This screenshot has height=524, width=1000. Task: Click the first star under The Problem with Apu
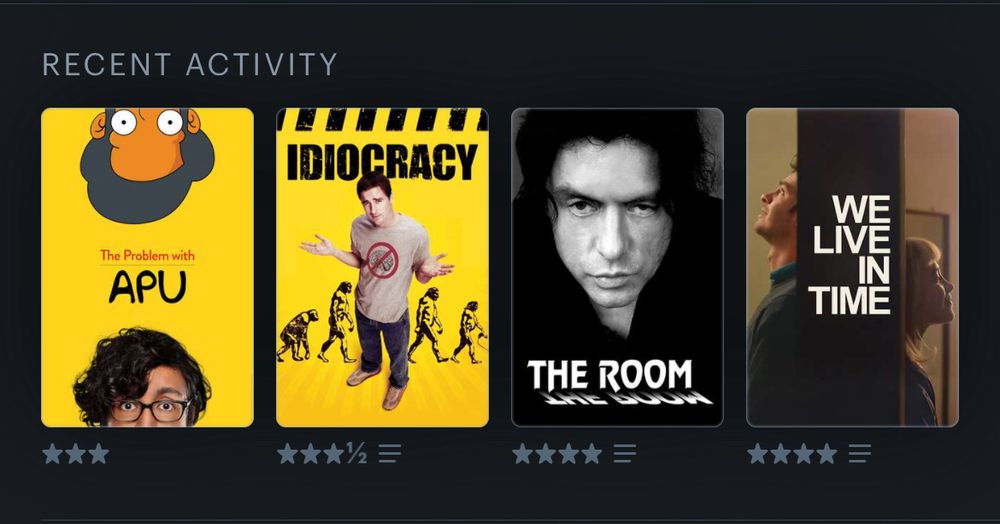pyautogui.click(x=53, y=454)
